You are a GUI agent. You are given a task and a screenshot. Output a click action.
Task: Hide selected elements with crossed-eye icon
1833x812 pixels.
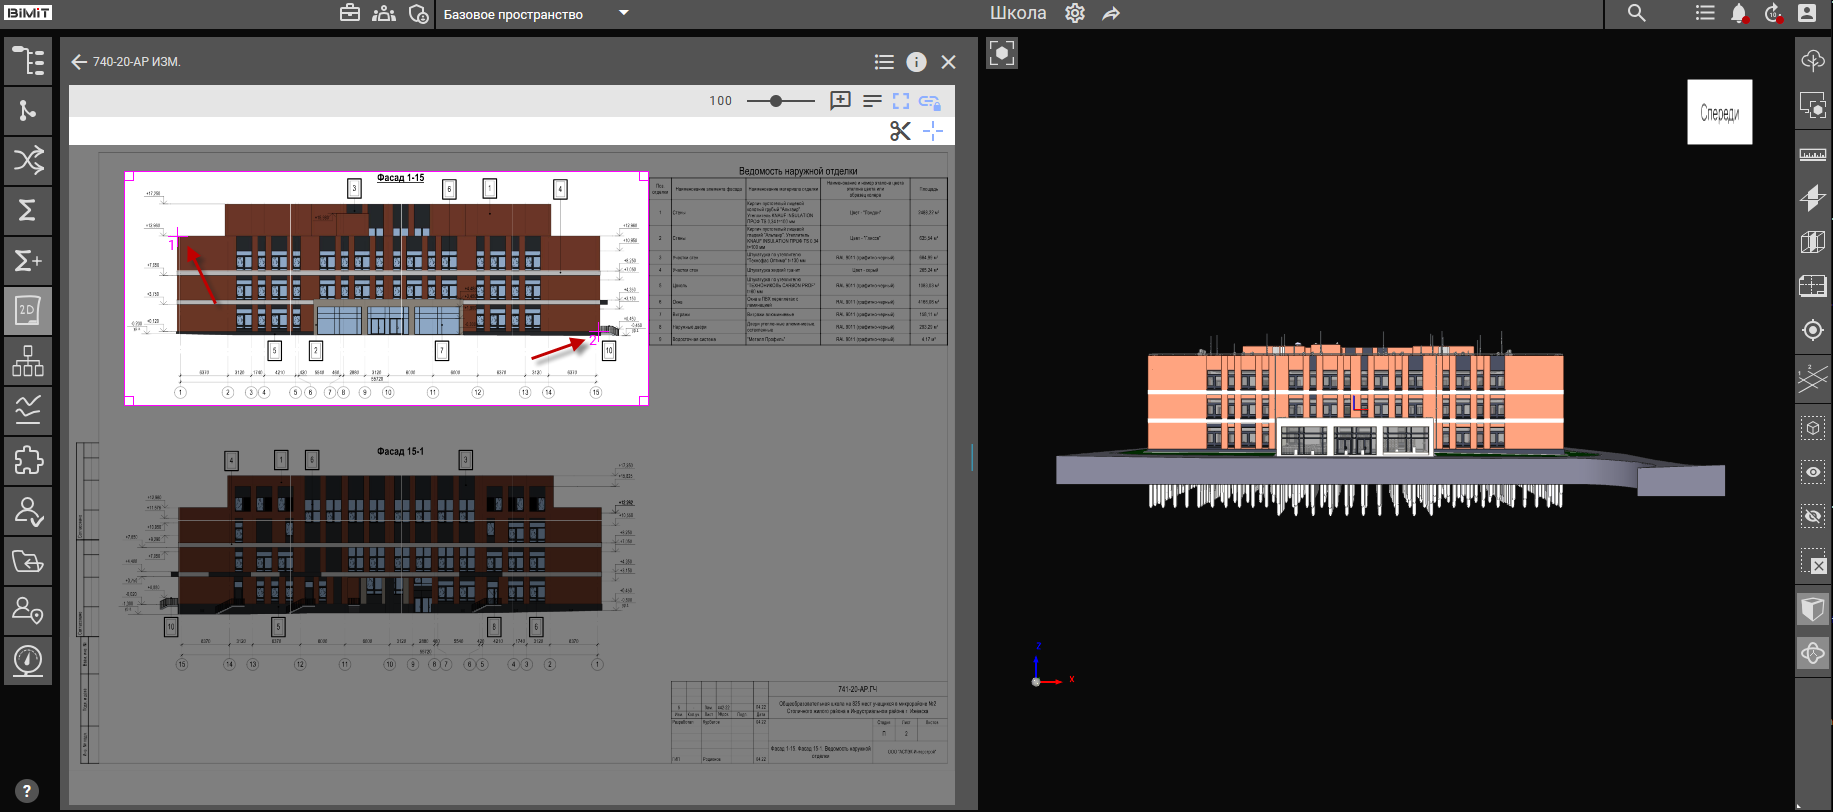tap(1812, 516)
